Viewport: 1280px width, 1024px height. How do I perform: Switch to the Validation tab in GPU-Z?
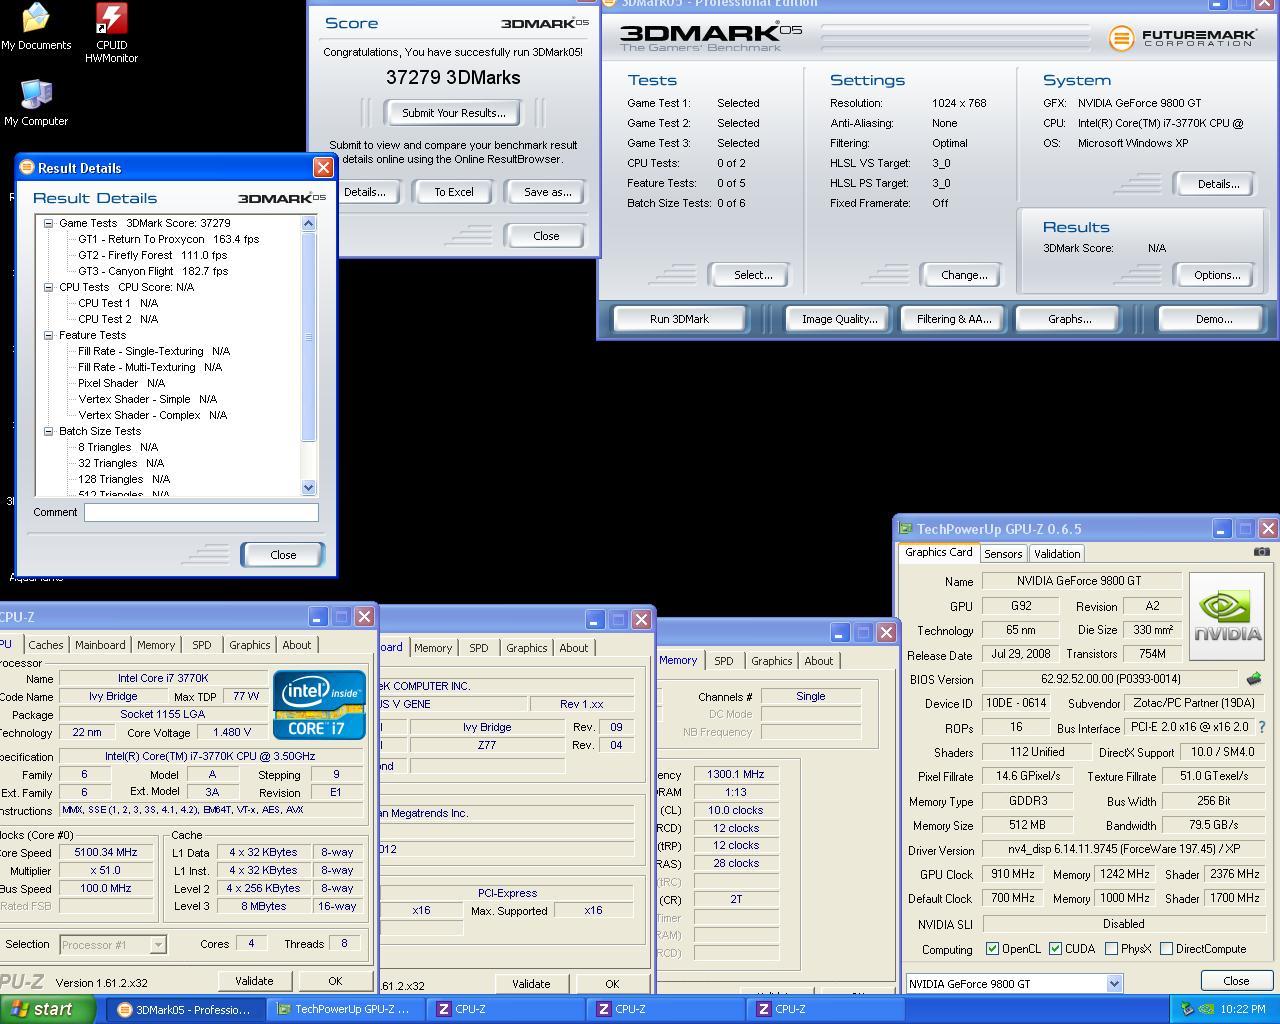tap(1056, 553)
